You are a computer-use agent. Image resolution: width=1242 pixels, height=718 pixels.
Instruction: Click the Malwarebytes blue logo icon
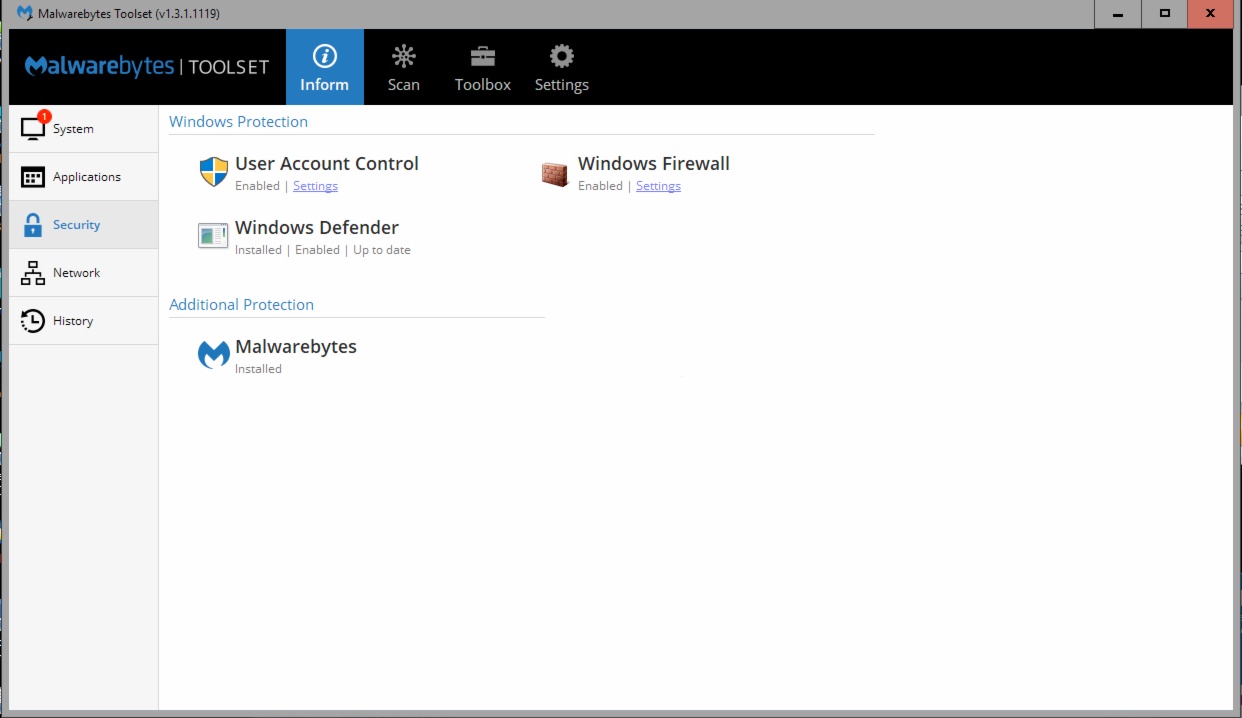point(214,355)
